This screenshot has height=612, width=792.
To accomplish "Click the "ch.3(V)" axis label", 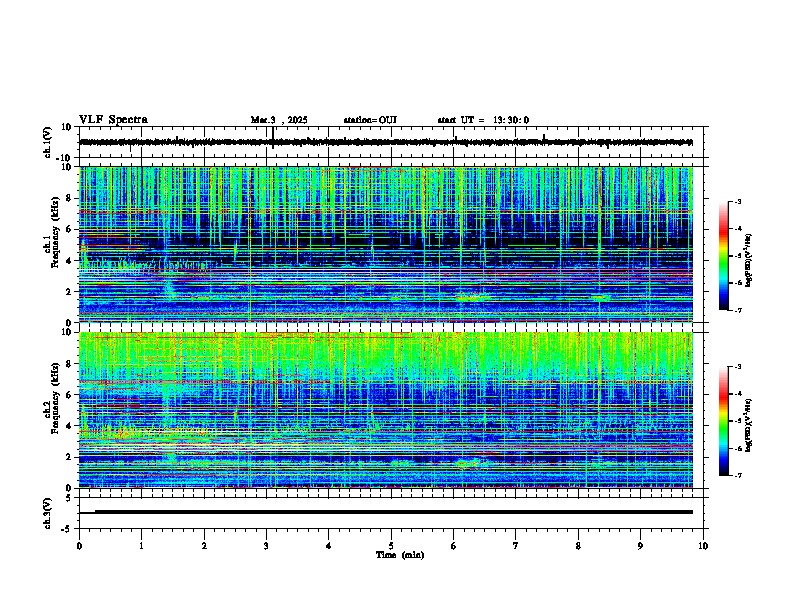I will click(48, 513).
